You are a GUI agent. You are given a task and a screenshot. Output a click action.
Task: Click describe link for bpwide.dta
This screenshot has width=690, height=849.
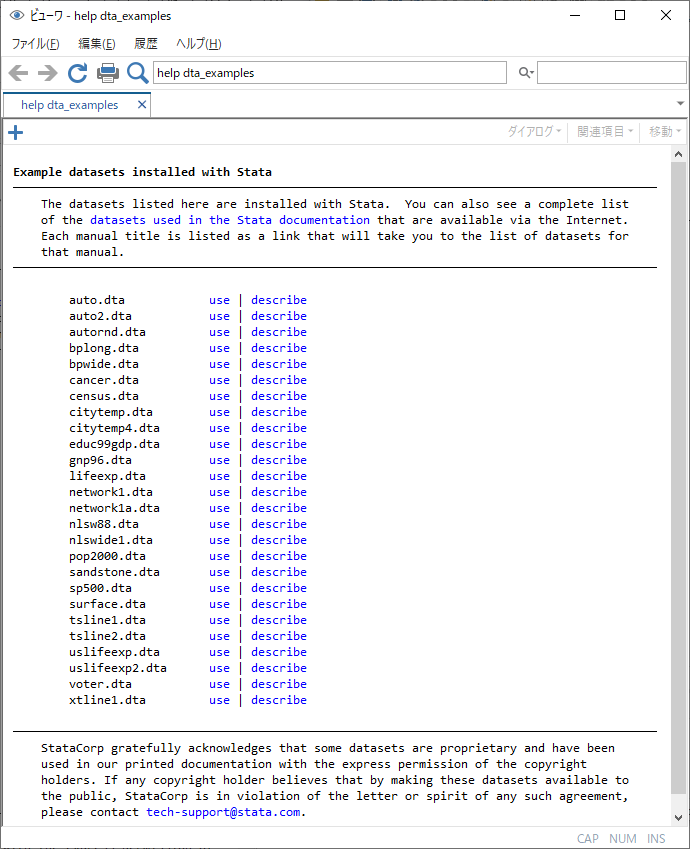coord(279,364)
